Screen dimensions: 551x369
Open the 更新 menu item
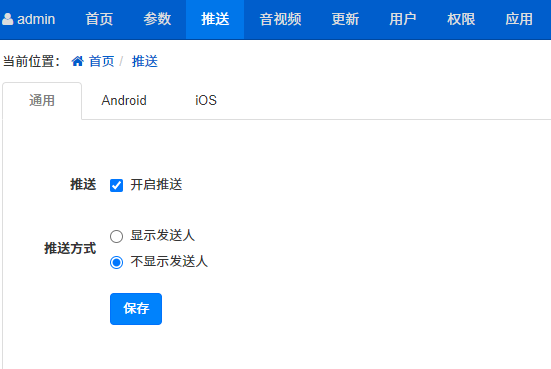pos(345,19)
